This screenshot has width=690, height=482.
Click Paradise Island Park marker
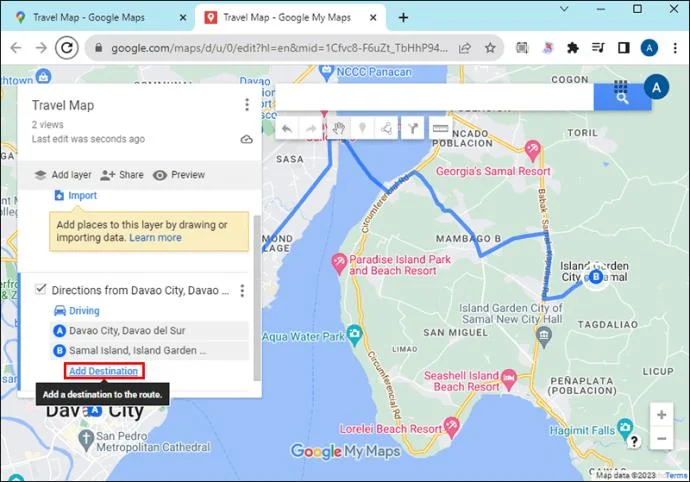pyautogui.click(x=339, y=264)
